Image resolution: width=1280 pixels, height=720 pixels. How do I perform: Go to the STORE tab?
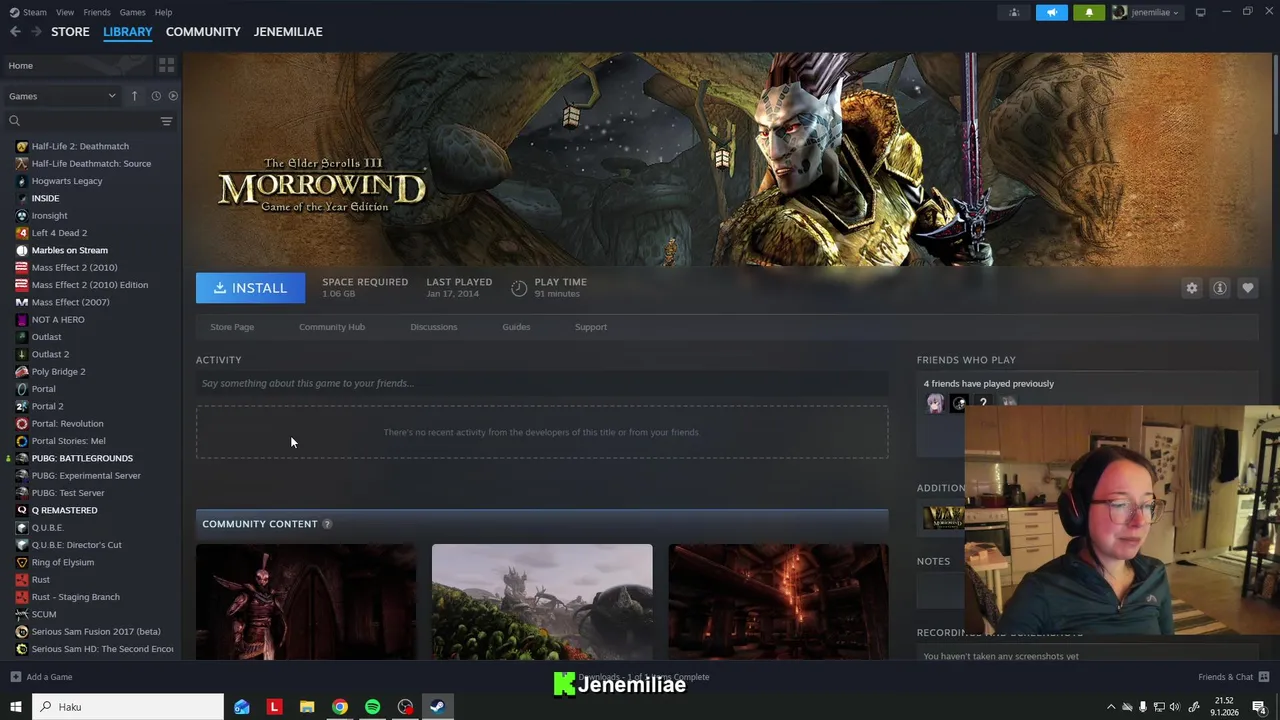click(x=70, y=32)
